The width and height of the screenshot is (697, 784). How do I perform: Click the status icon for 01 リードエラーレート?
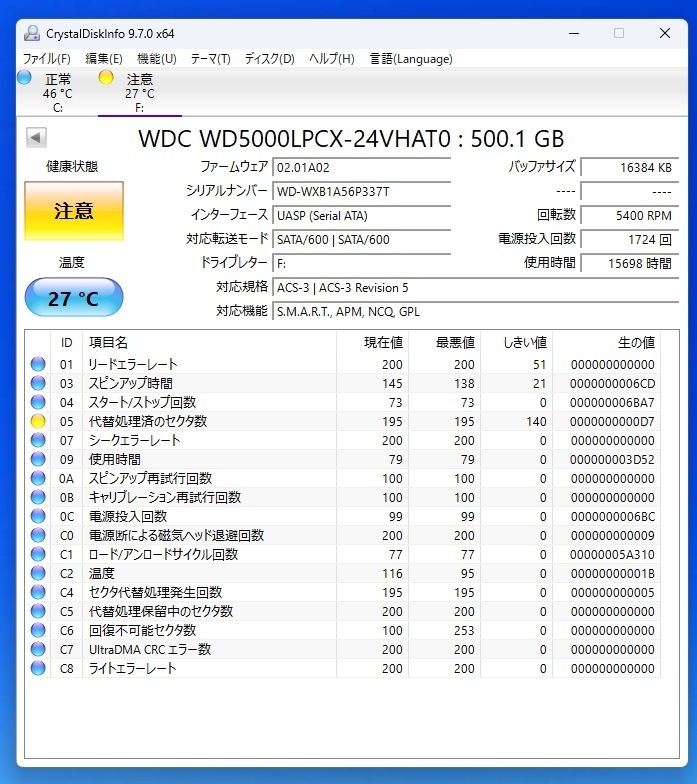pos(38,364)
